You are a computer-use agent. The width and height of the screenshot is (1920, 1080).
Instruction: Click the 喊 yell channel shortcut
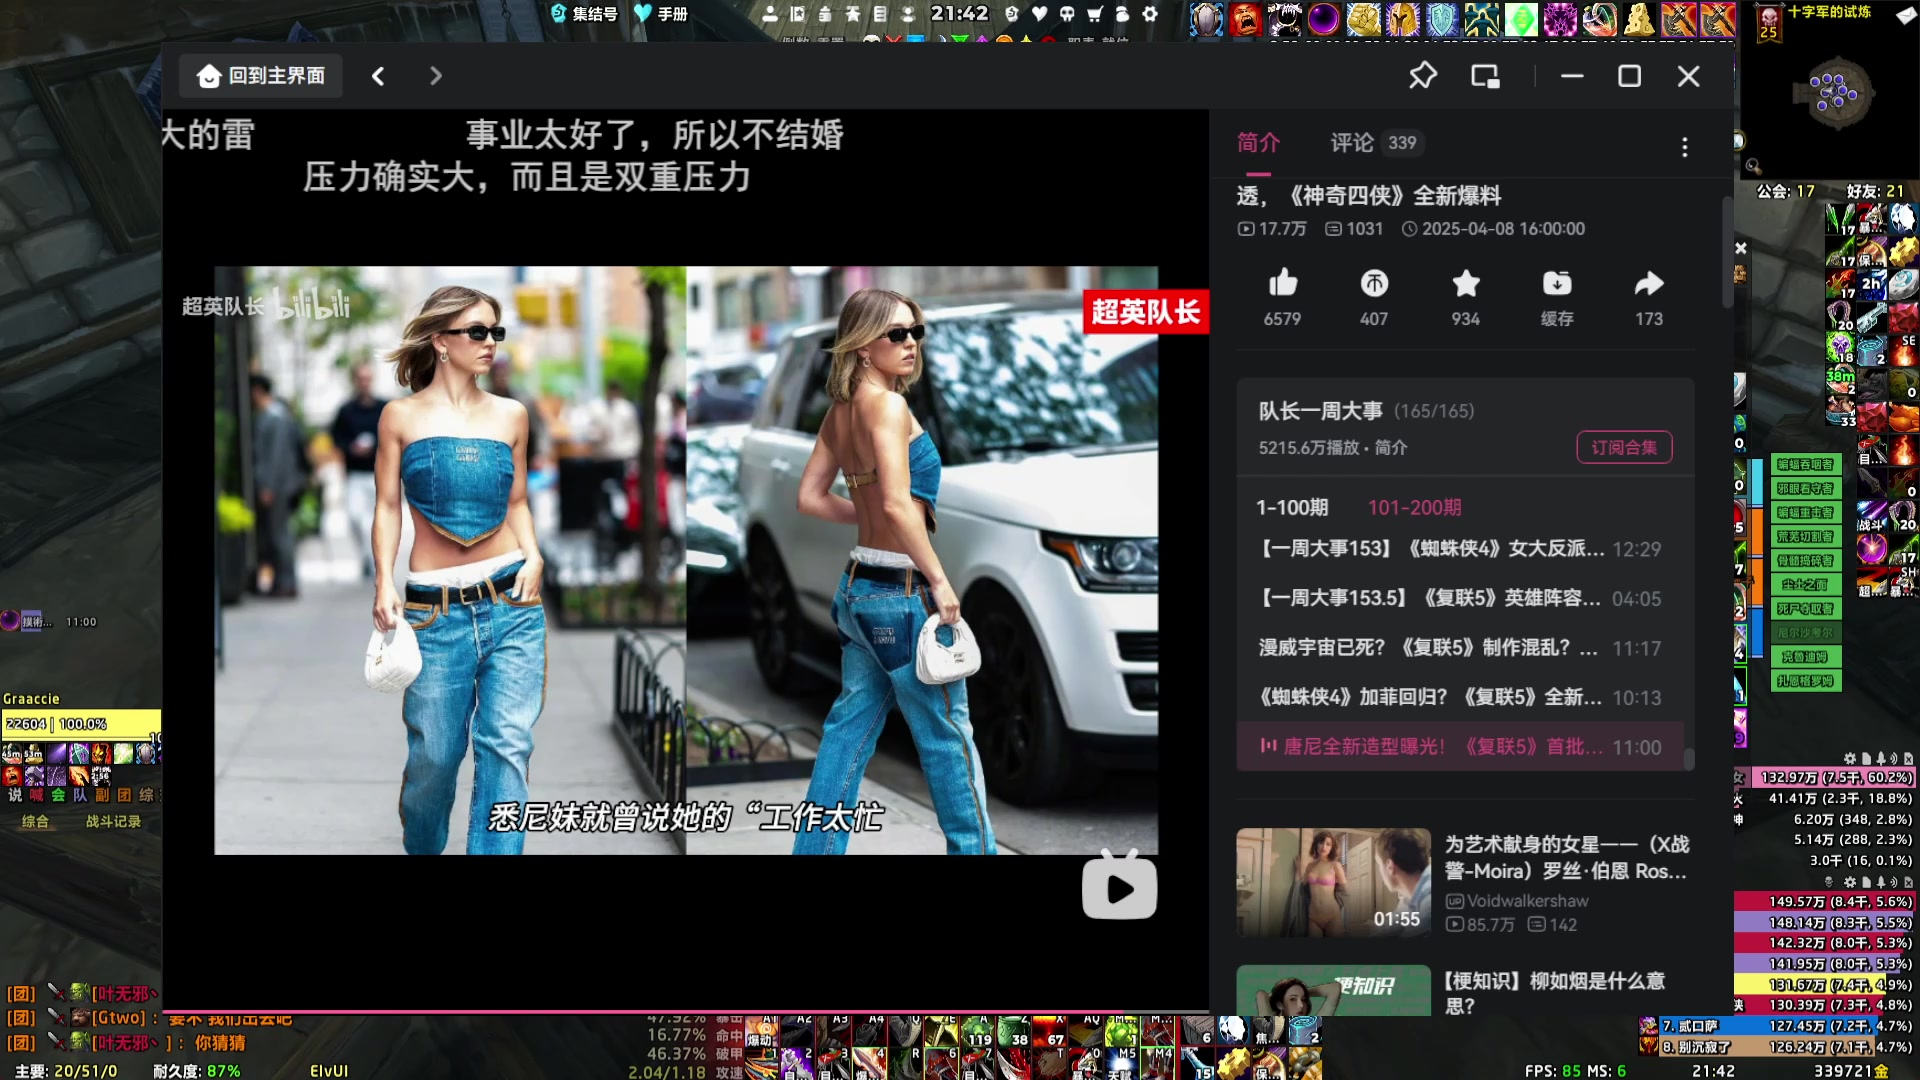point(37,796)
